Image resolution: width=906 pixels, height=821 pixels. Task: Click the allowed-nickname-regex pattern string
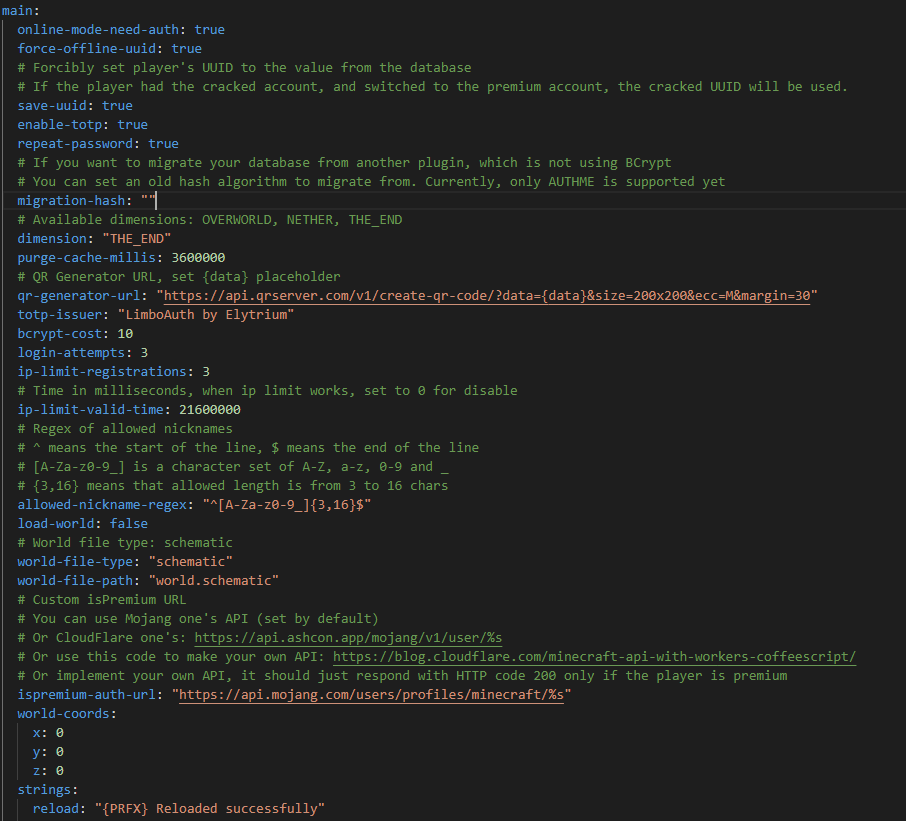pos(292,504)
